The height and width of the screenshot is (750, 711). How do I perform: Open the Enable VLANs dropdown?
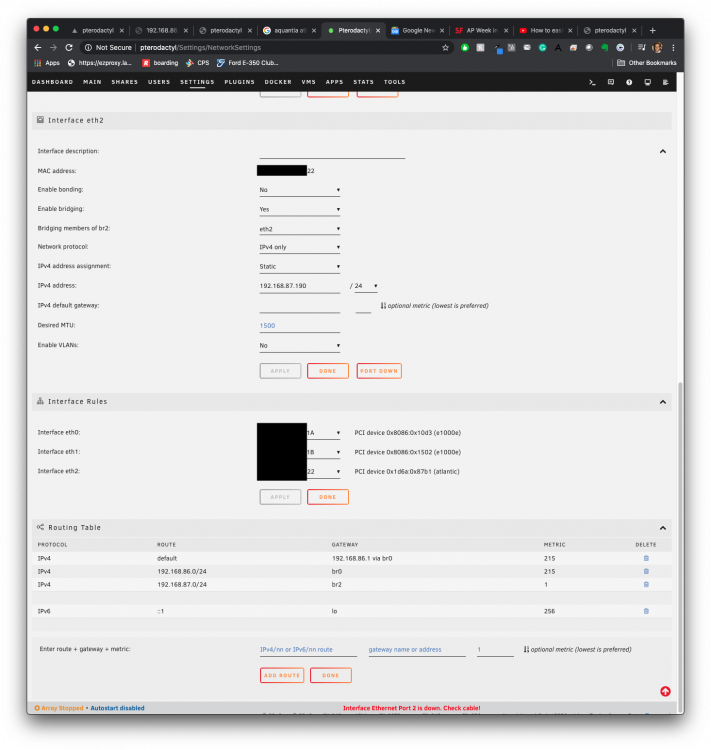coord(300,345)
